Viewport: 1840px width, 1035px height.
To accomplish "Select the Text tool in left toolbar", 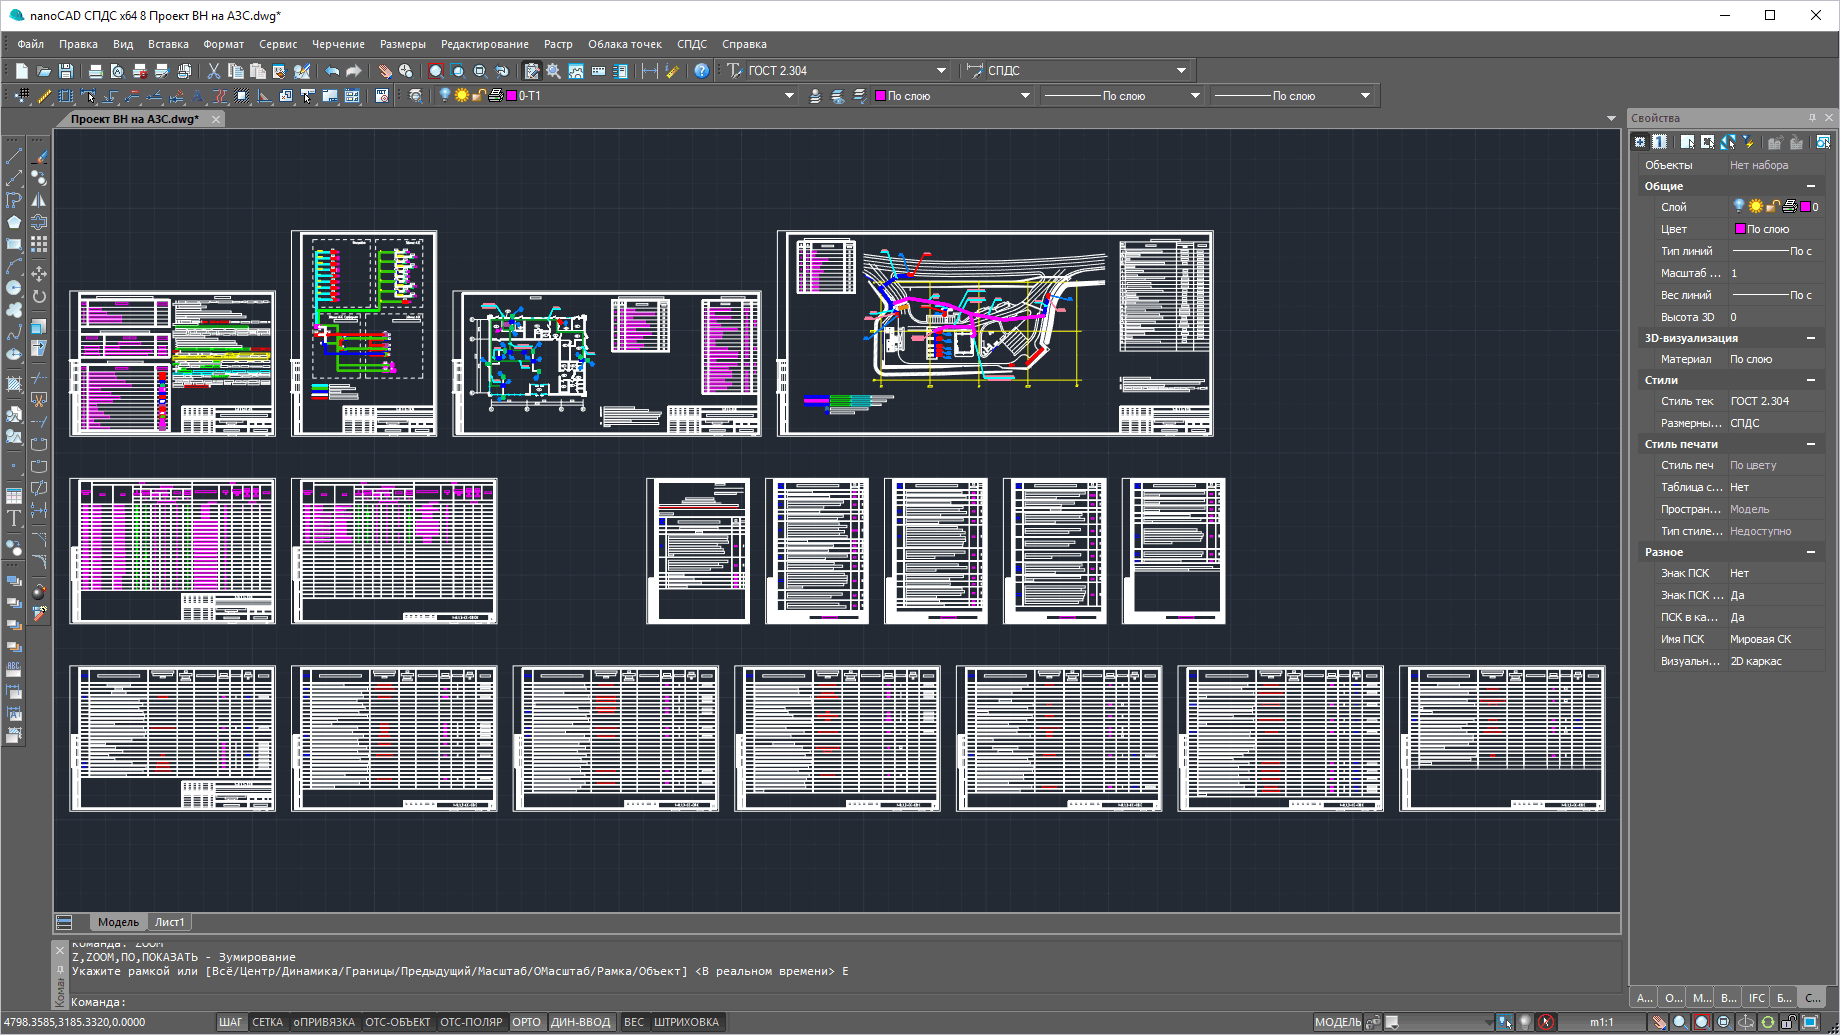I will [14, 518].
